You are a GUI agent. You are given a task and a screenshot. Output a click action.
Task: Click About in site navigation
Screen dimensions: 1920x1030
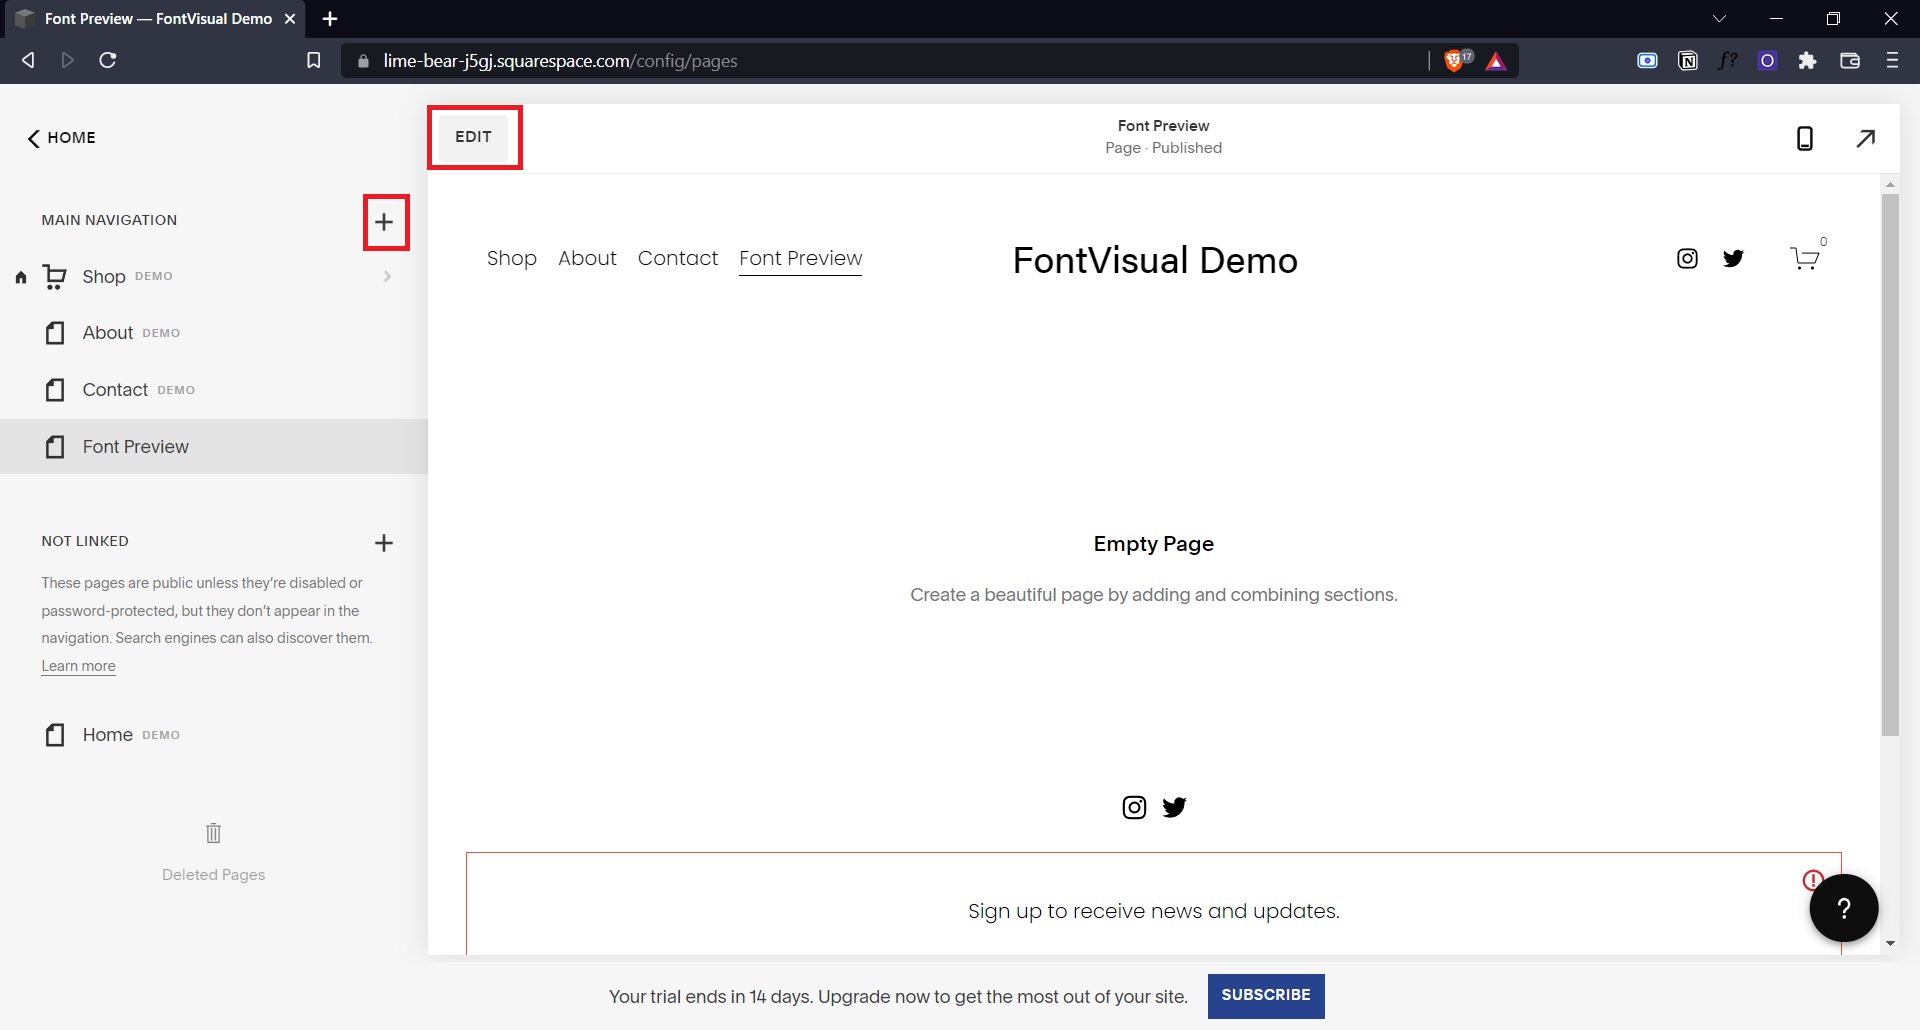[x=587, y=258]
